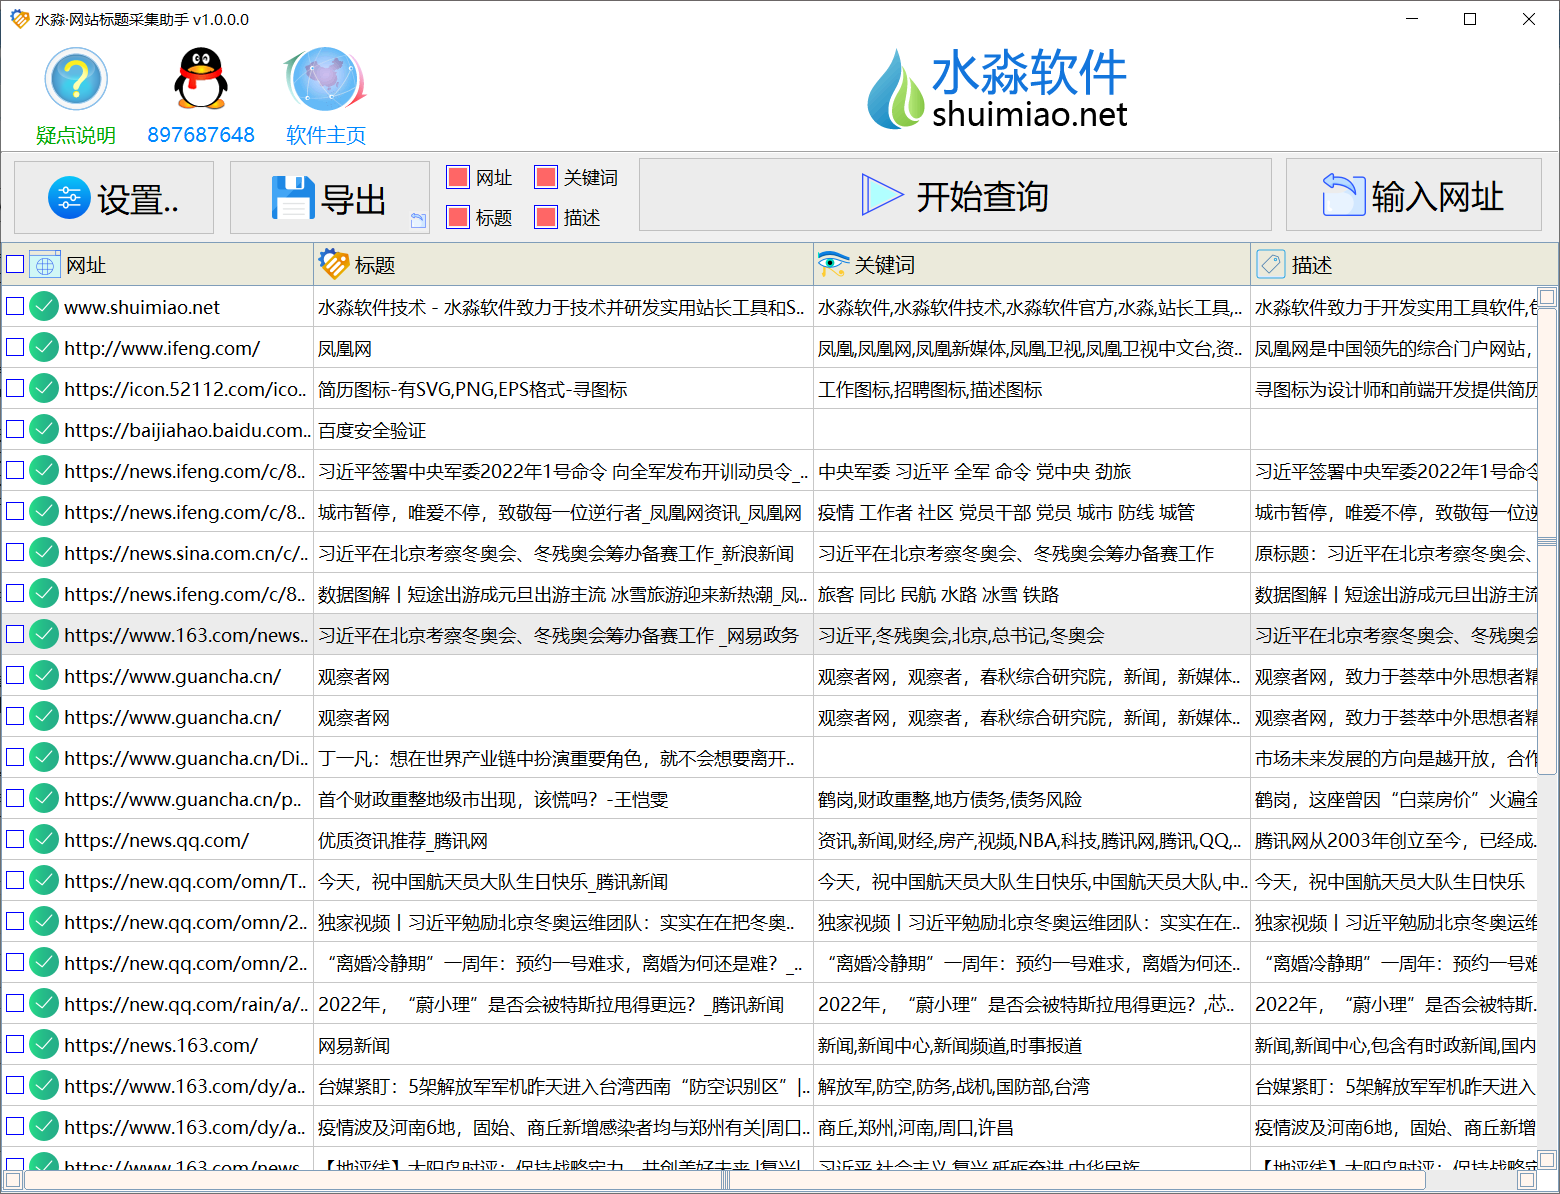Click green status icon for guancha.cn/Di row
Viewport: 1560px width, 1194px height.
[x=44, y=757]
